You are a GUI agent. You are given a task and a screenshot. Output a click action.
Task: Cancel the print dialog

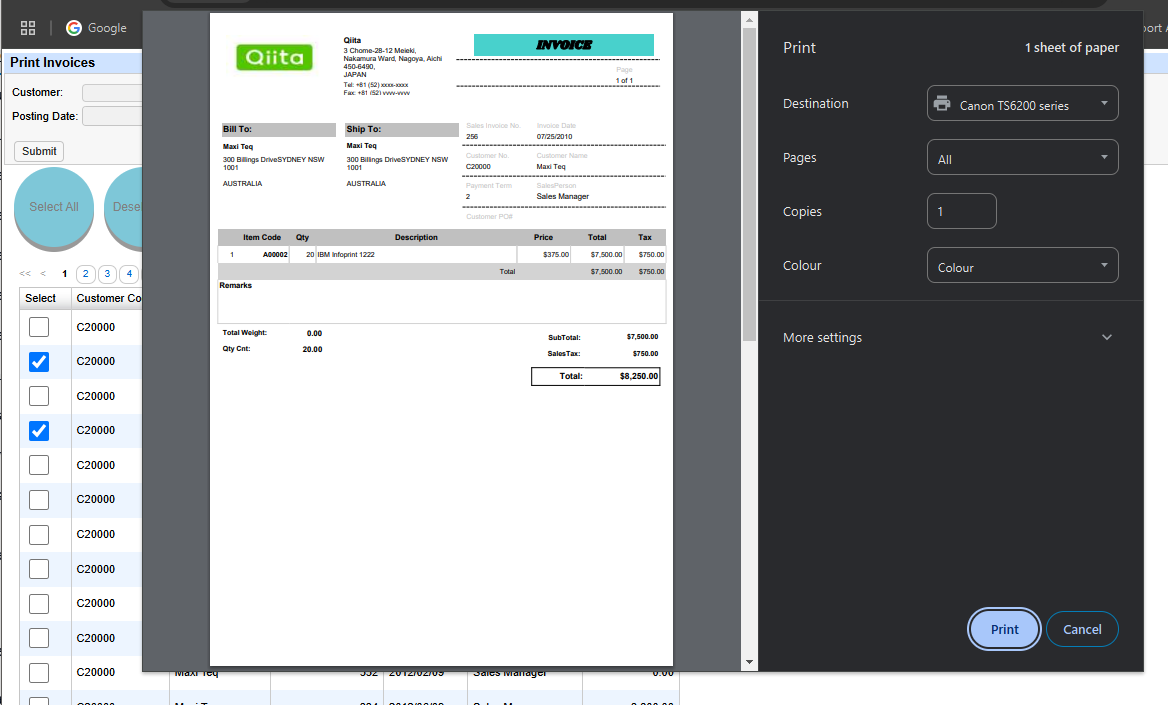click(1082, 629)
